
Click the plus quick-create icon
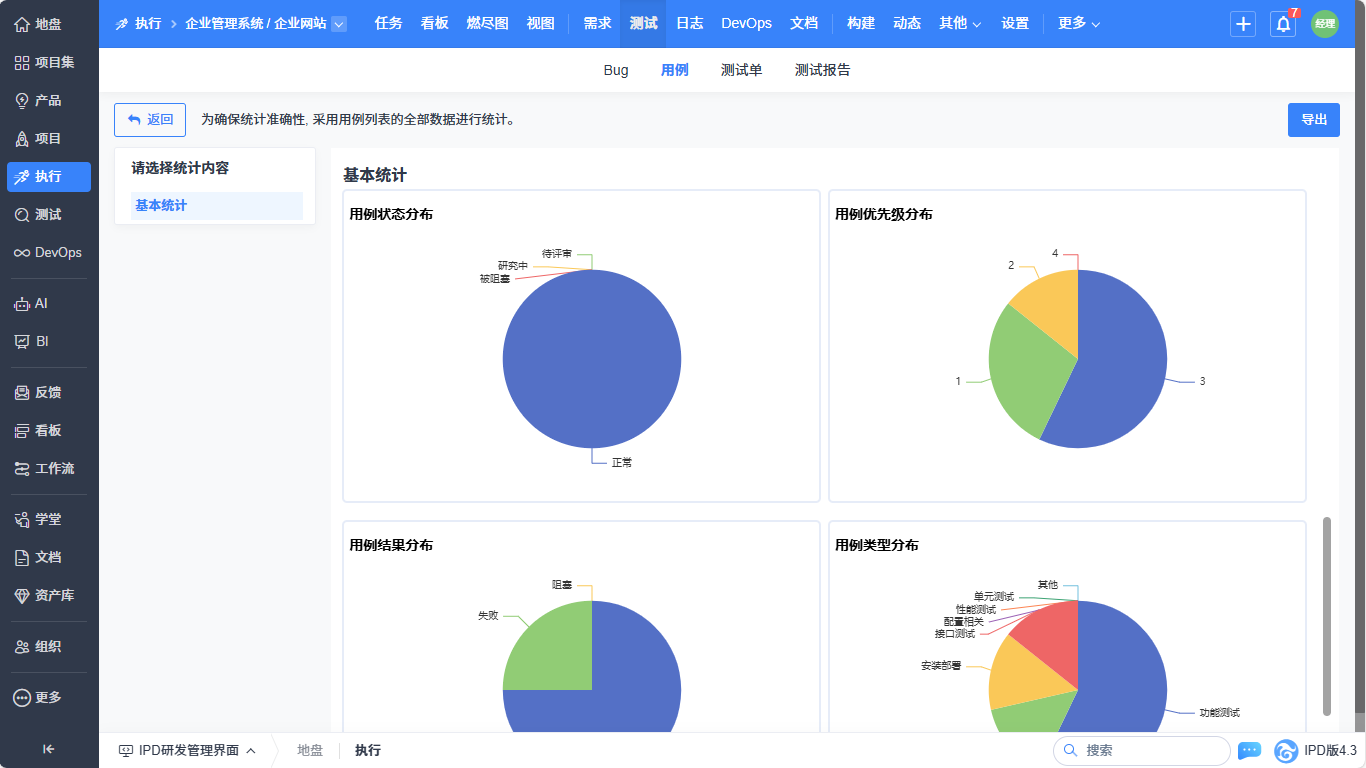(1243, 24)
